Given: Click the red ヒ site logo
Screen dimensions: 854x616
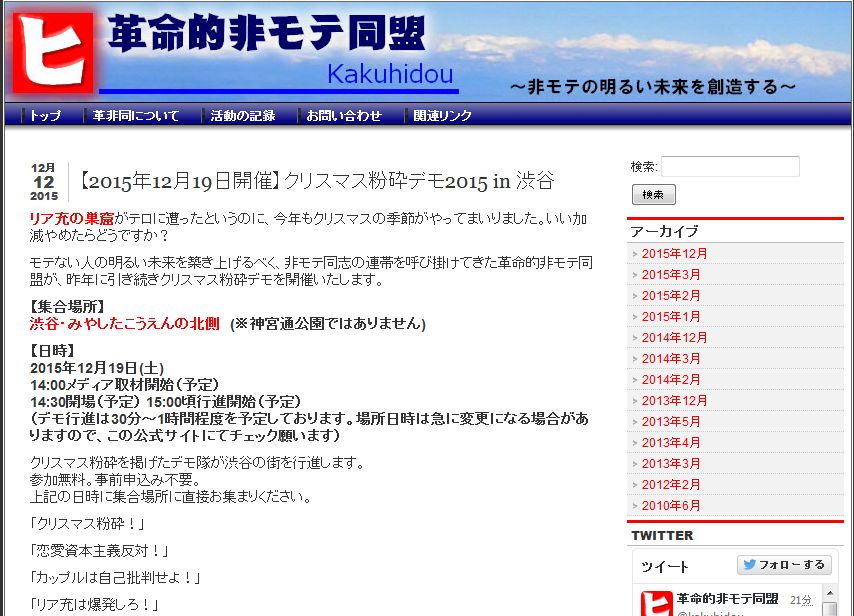Looking at the screenshot, I should pos(52,52).
